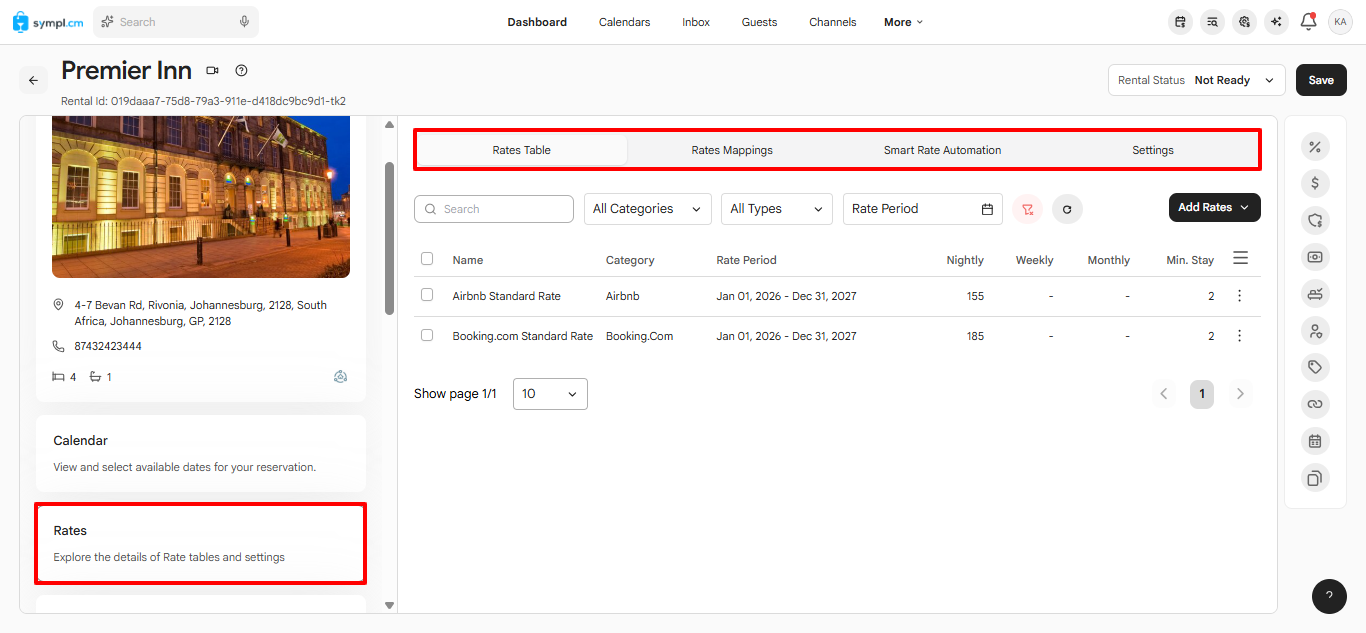
Task: Open the gear with dollar icon in the header
Action: [1244, 22]
